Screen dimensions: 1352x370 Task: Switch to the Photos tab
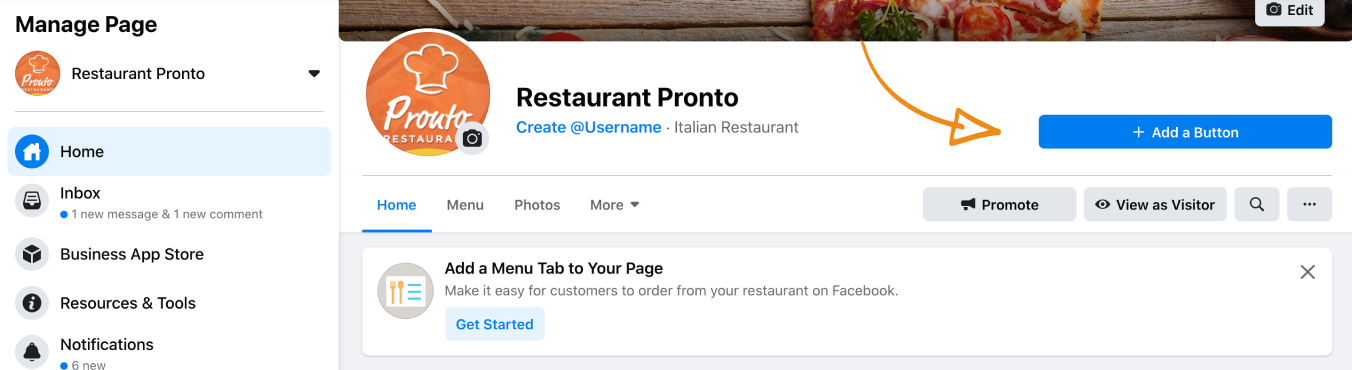[537, 205]
